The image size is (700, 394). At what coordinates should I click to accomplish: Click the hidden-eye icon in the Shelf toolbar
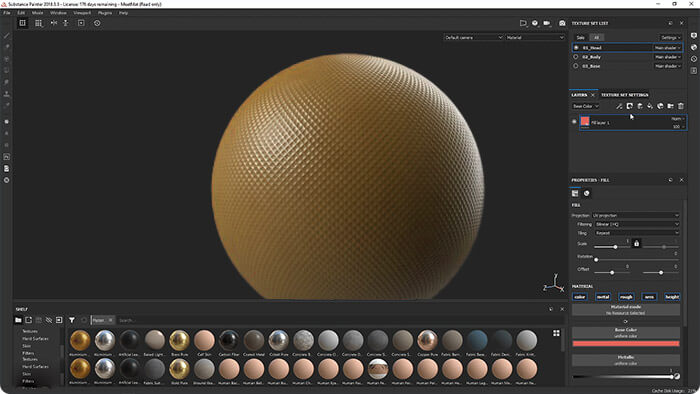[49, 320]
